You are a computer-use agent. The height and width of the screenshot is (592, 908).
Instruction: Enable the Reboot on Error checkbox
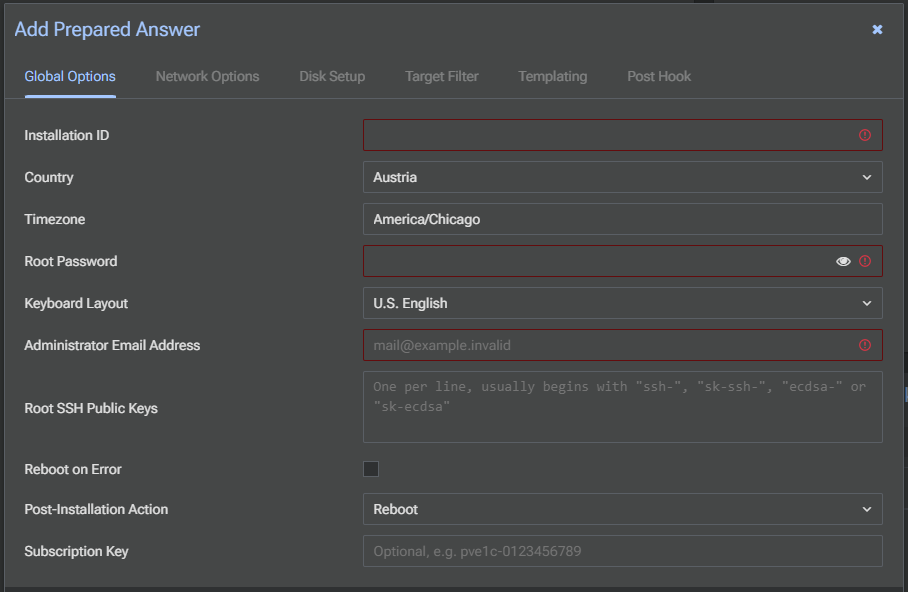click(x=371, y=469)
